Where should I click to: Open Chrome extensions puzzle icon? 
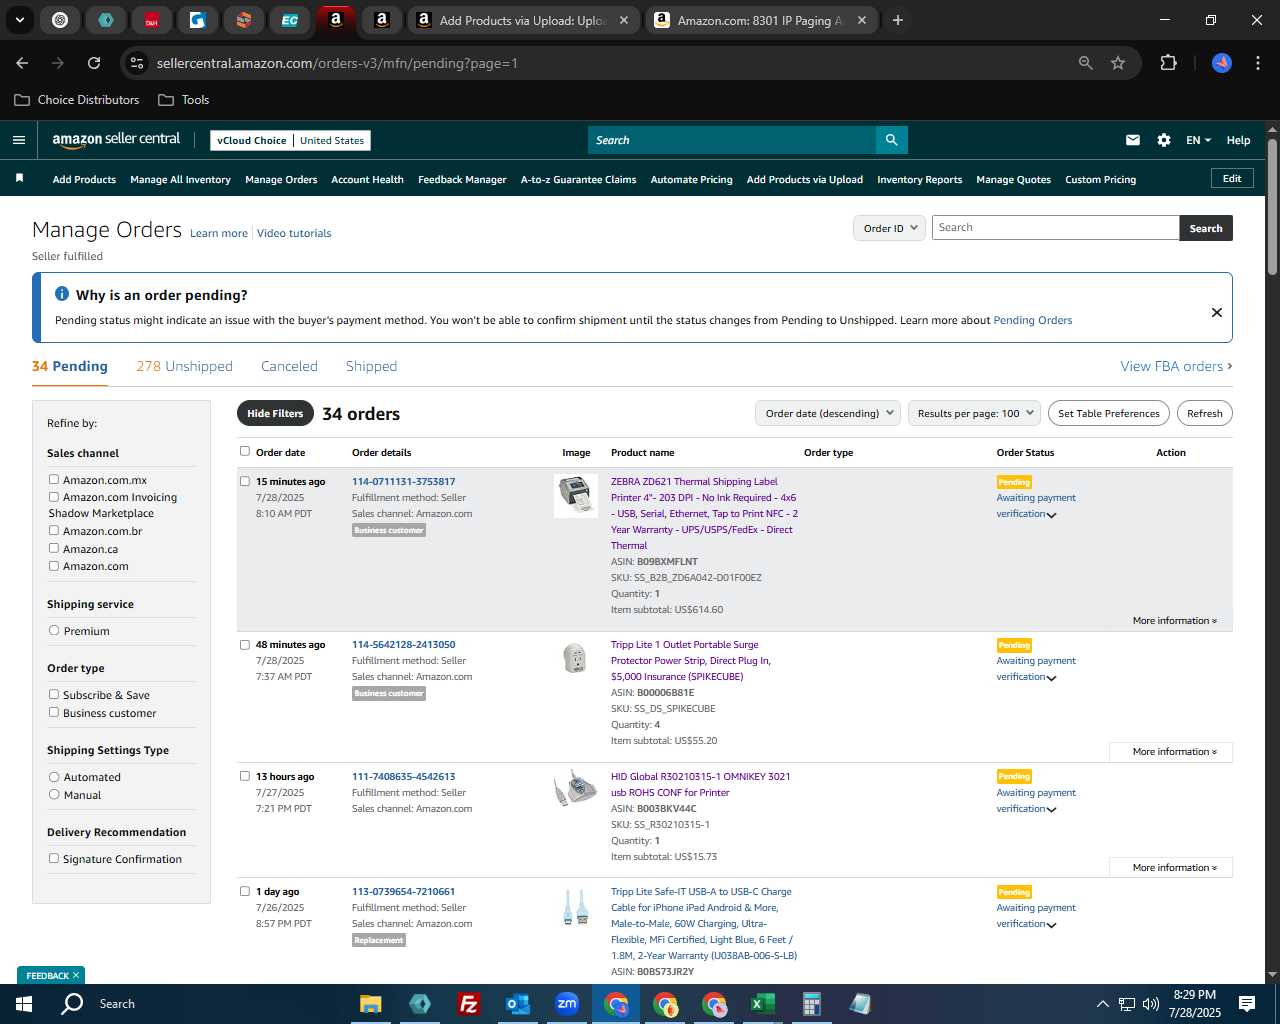(1168, 63)
